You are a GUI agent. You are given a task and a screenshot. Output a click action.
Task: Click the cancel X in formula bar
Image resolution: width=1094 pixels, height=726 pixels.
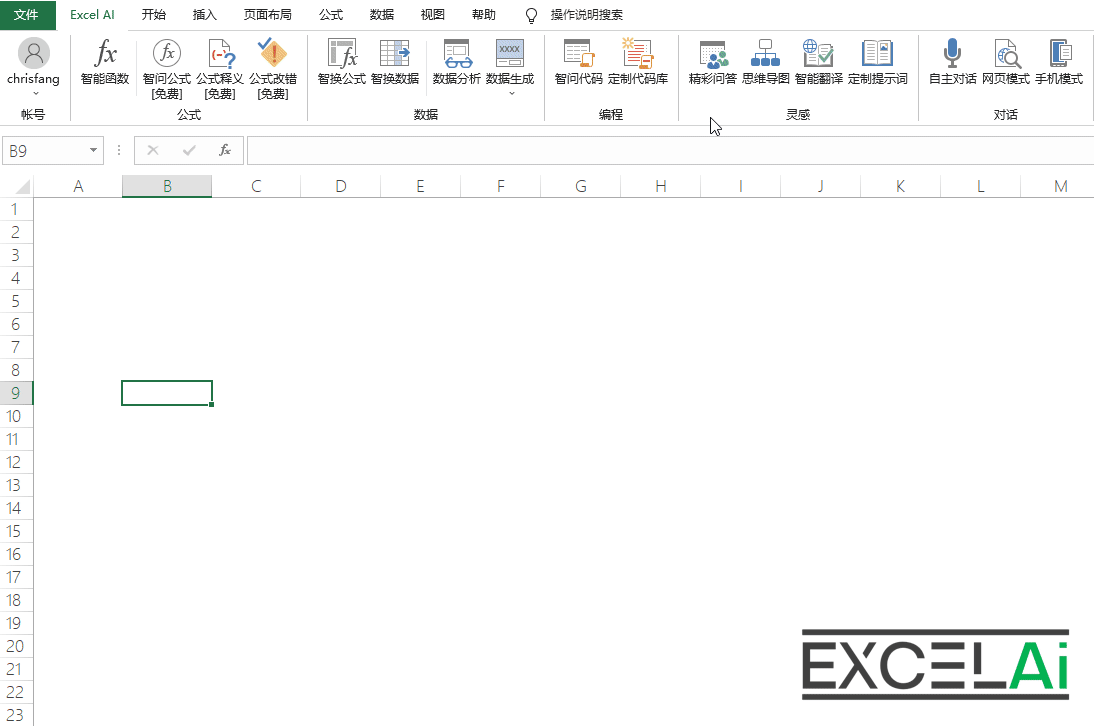[x=153, y=151]
